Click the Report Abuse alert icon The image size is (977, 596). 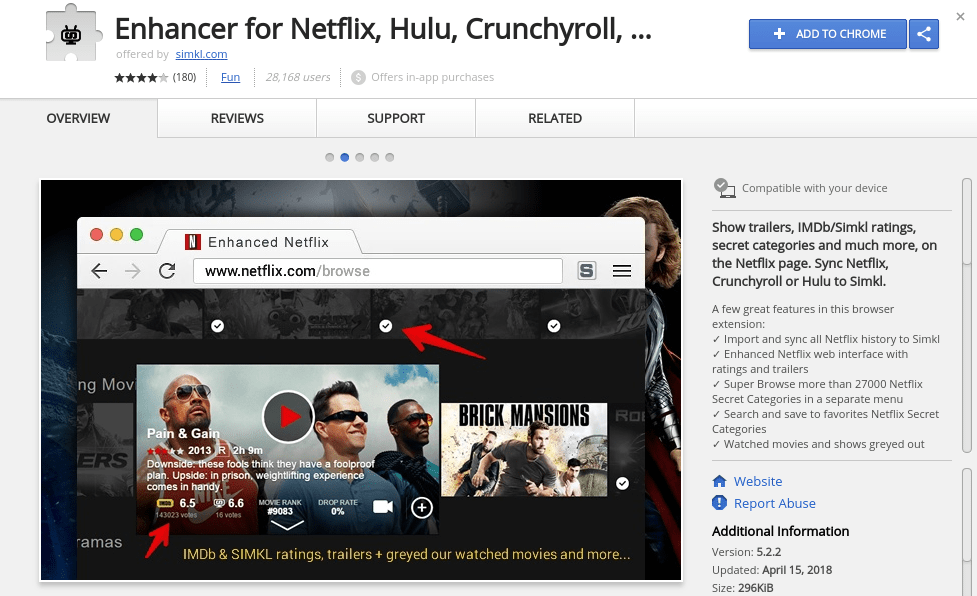(718, 503)
